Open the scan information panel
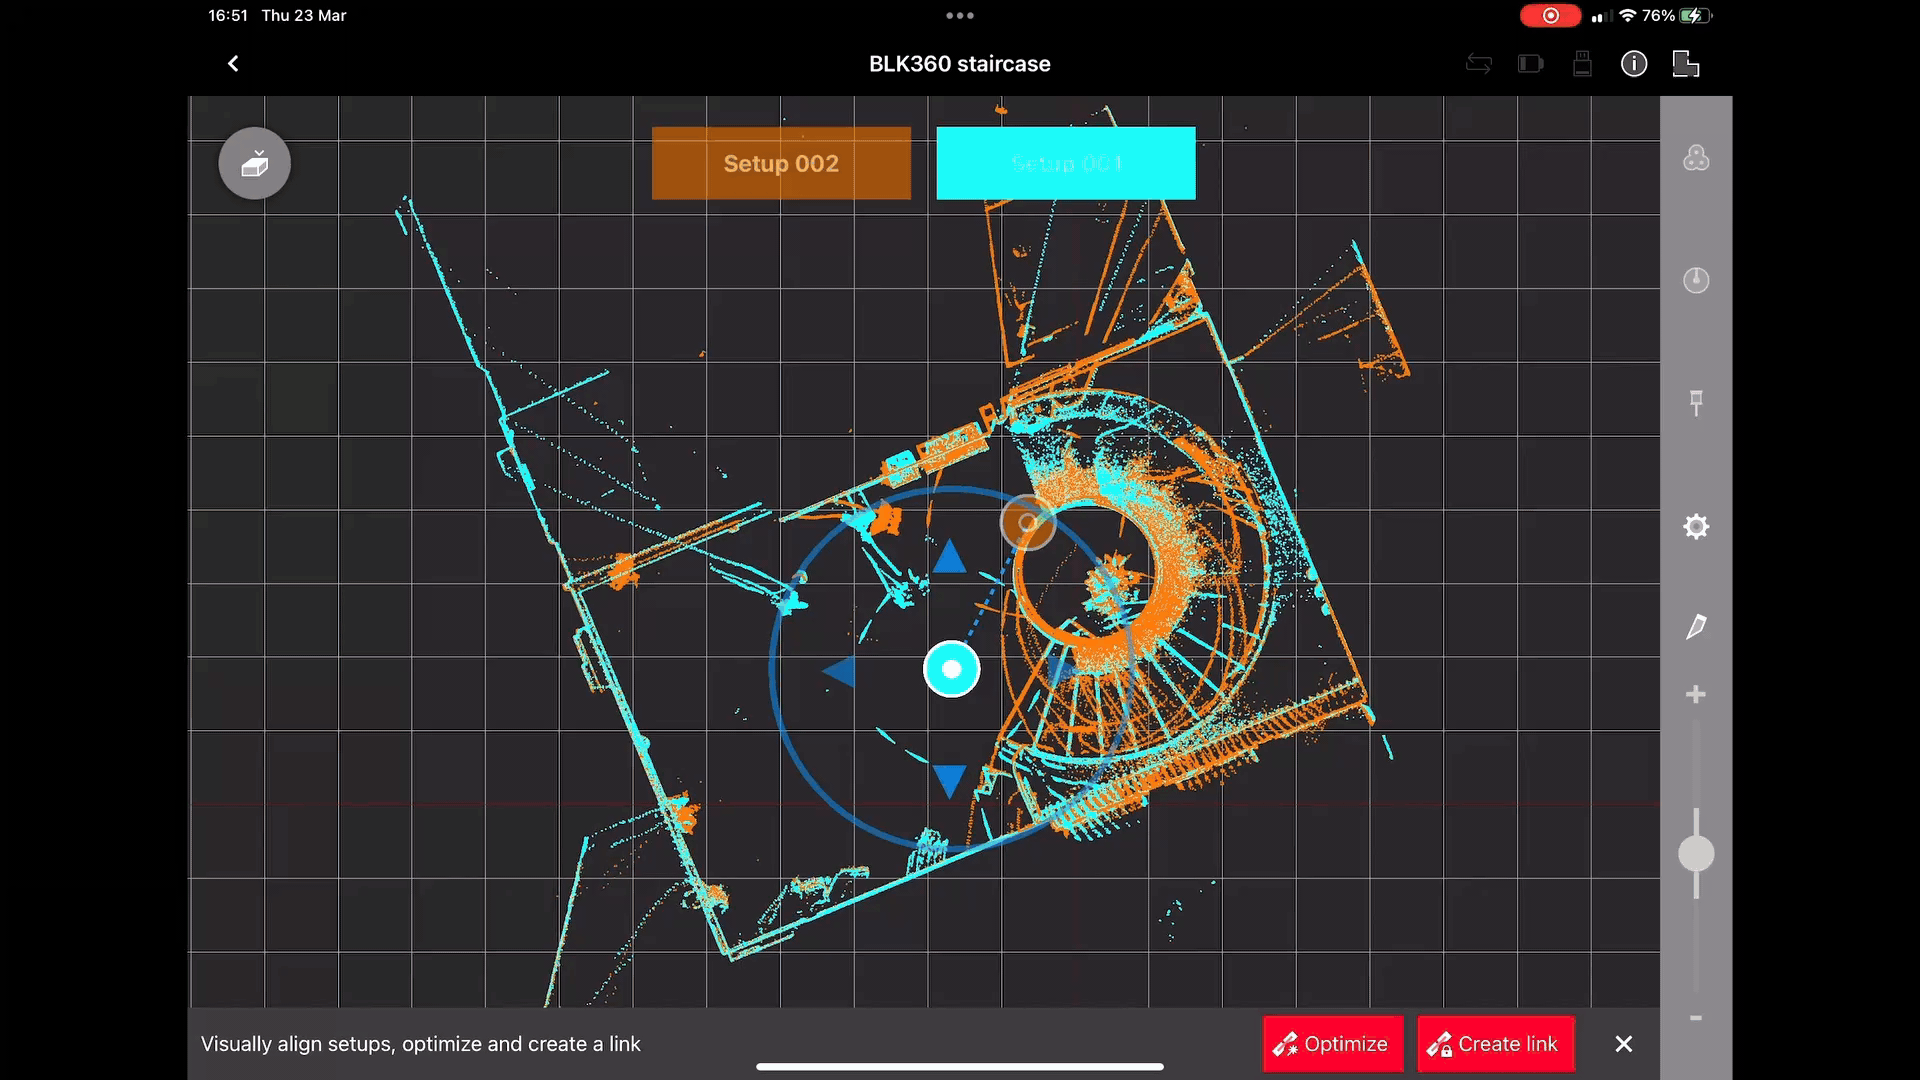Screen dimensions: 1920x1080 coord(1634,63)
